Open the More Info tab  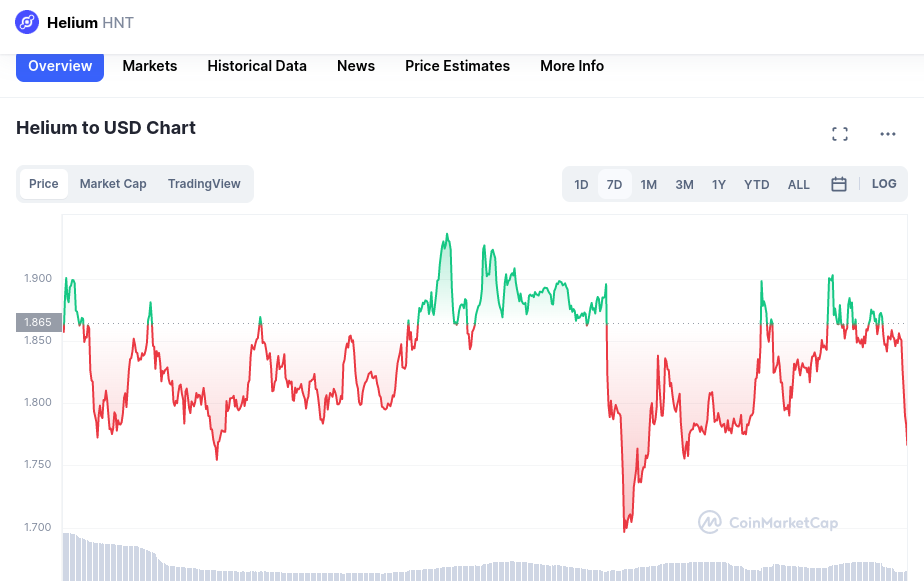(572, 66)
